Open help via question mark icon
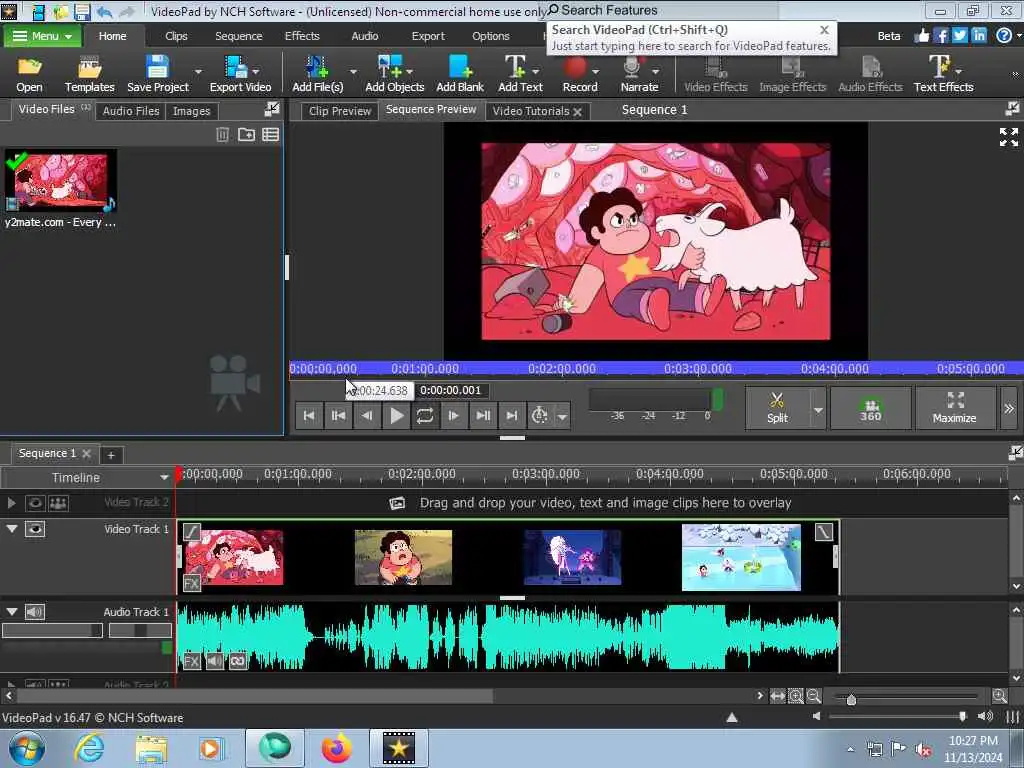 1004,36
